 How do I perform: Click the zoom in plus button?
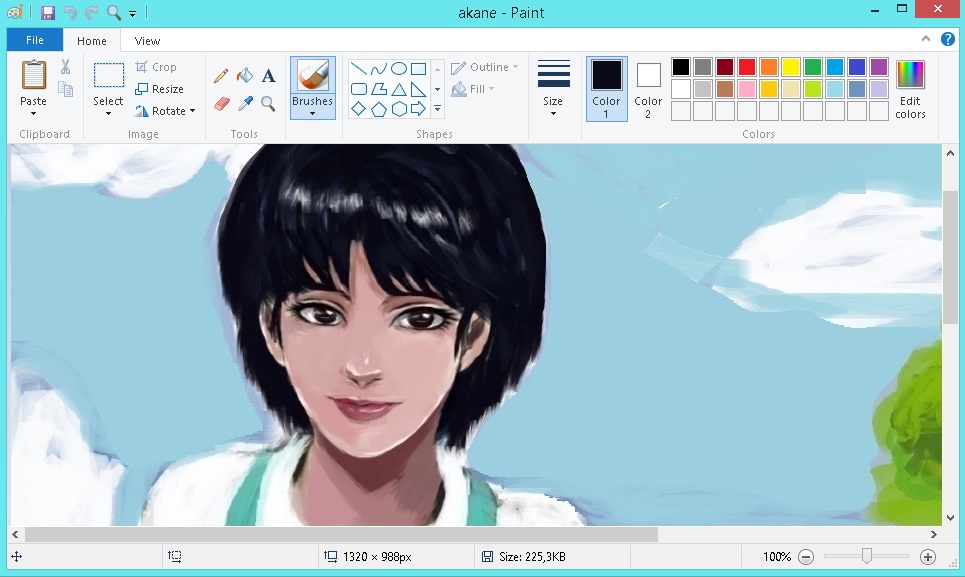pyautogui.click(x=927, y=557)
